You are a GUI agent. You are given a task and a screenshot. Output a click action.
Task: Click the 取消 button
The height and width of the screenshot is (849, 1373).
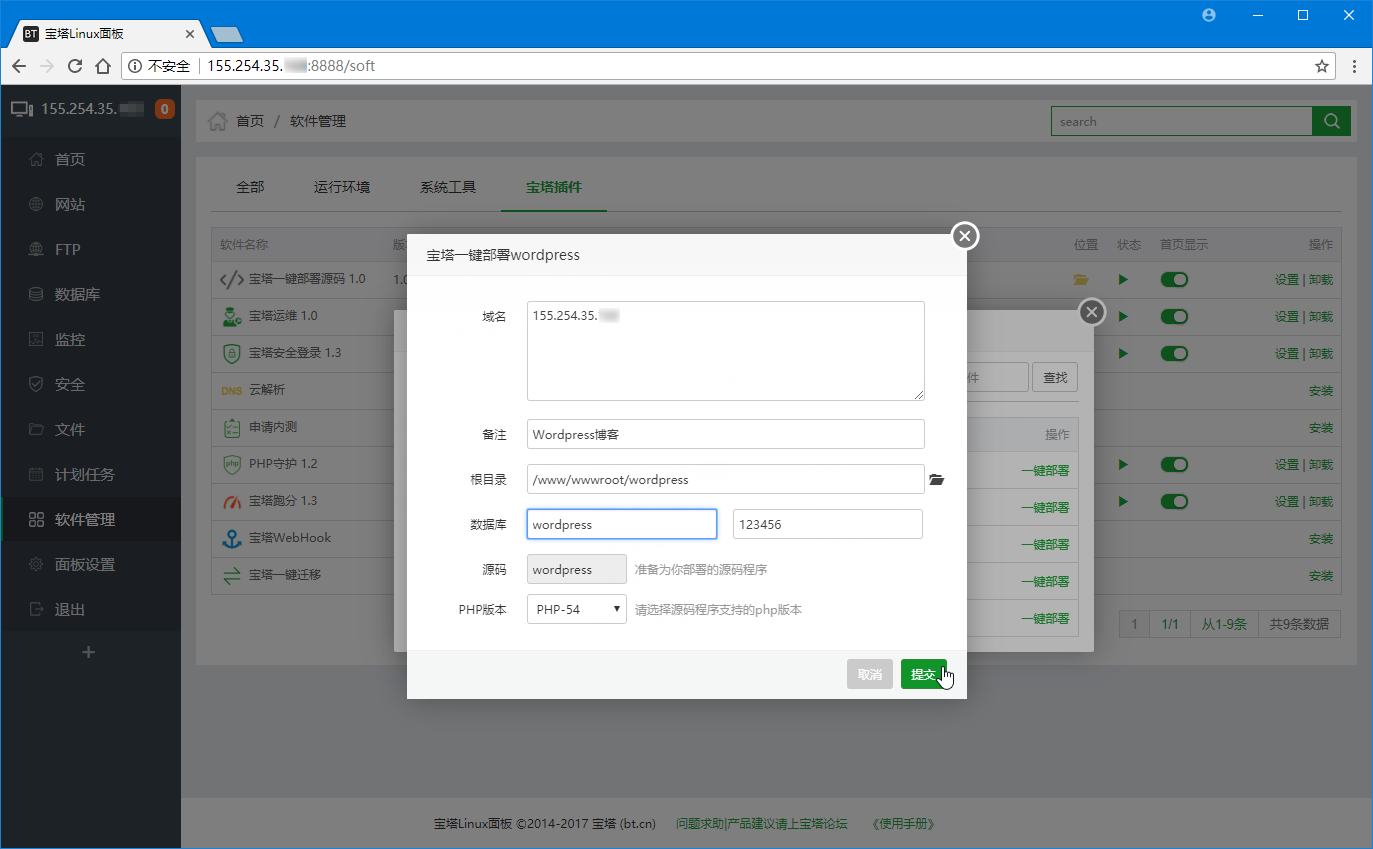pyautogui.click(x=870, y=674)
